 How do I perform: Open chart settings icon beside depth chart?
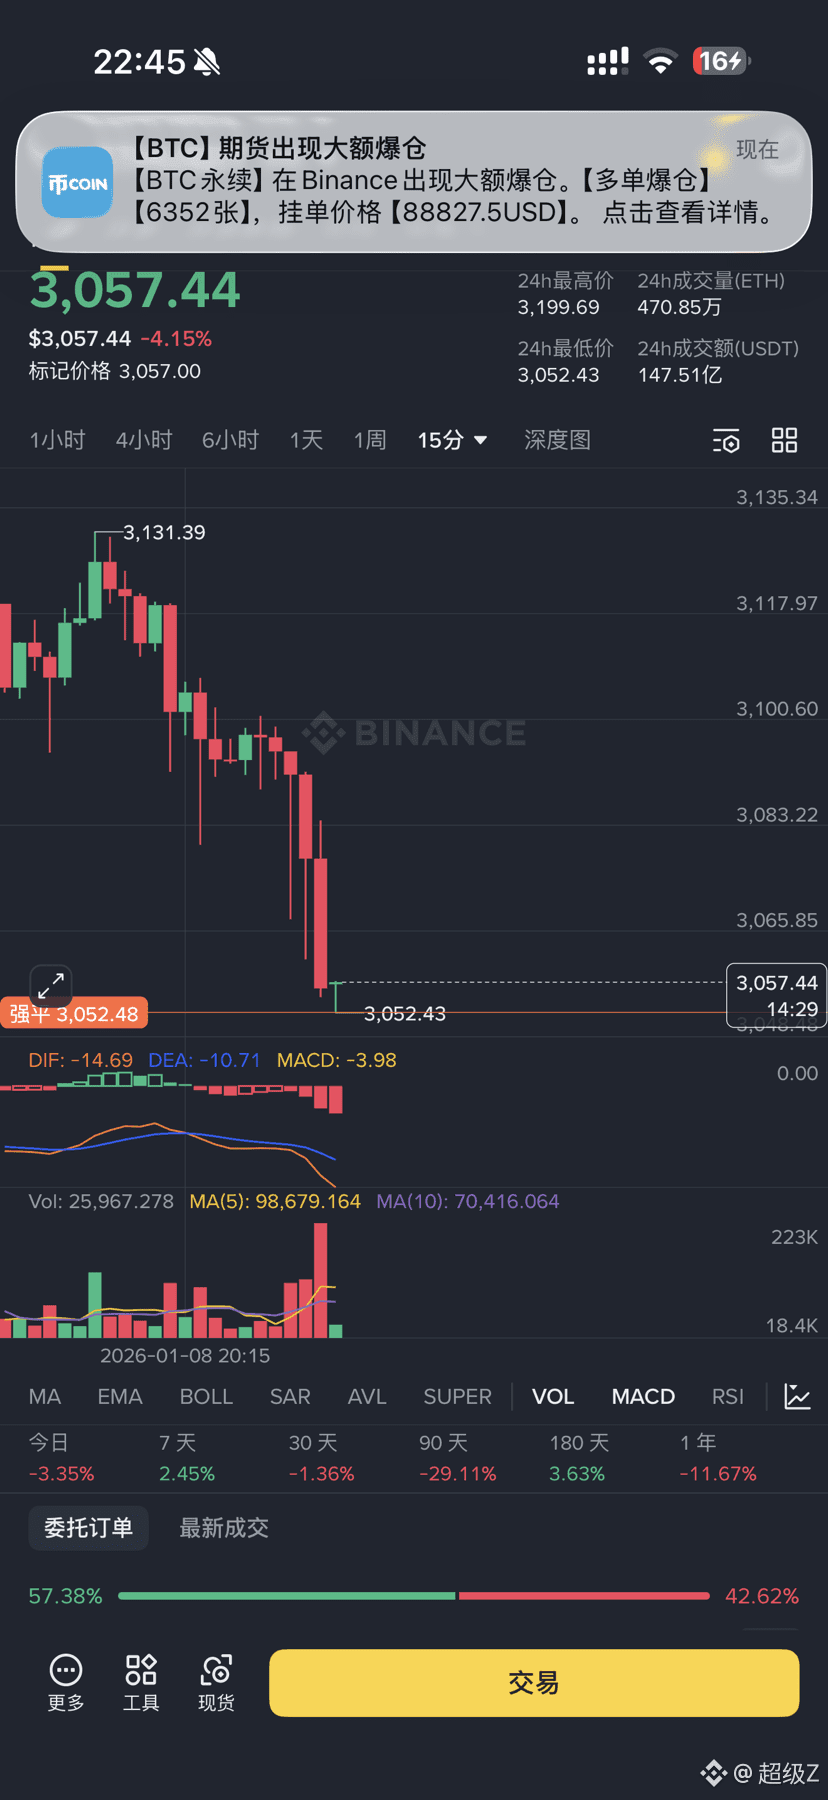point(726,440)
